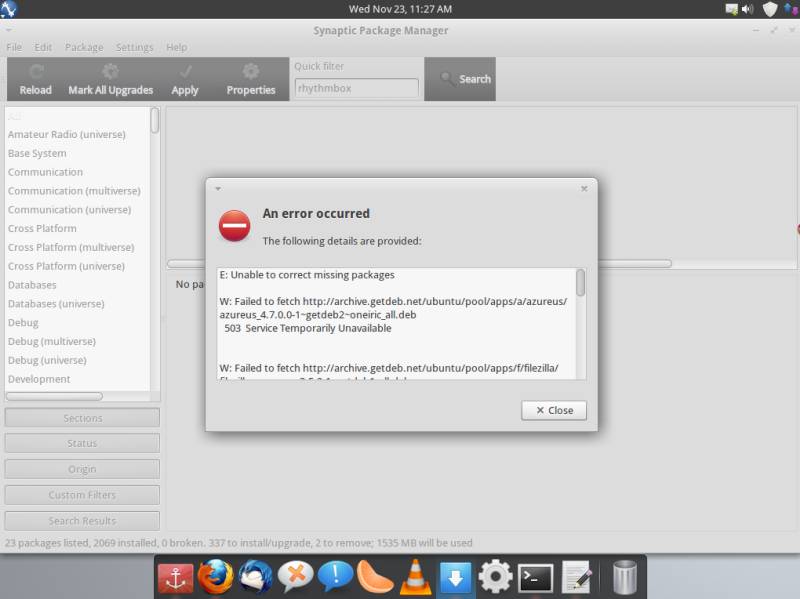Open Thunderbird mail from the dock

pyautogui.click(x=256, y=577)
